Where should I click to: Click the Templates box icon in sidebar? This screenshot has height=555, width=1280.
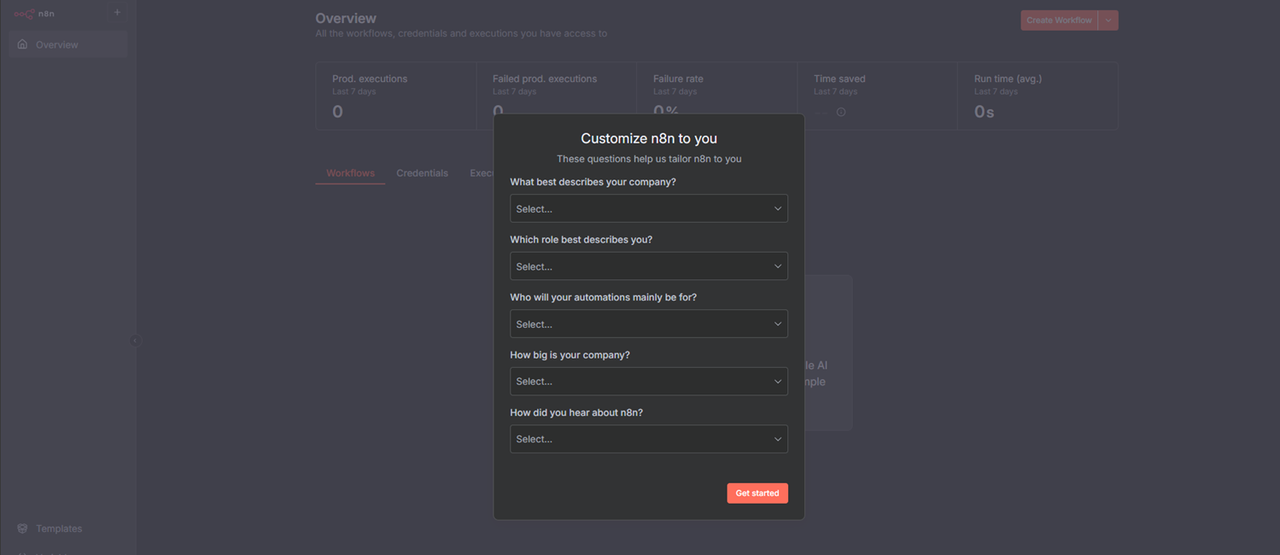(x=23, y=529)
